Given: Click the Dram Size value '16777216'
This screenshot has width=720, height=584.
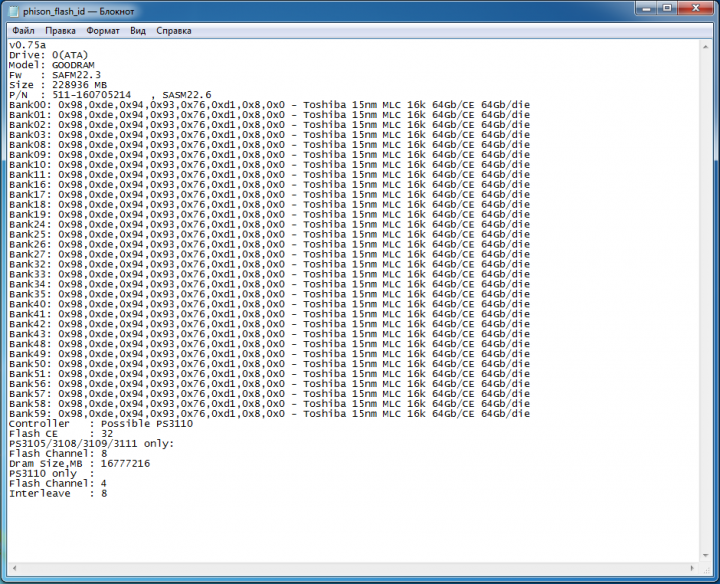Looking at the screenshot, I should coord(125,463).
